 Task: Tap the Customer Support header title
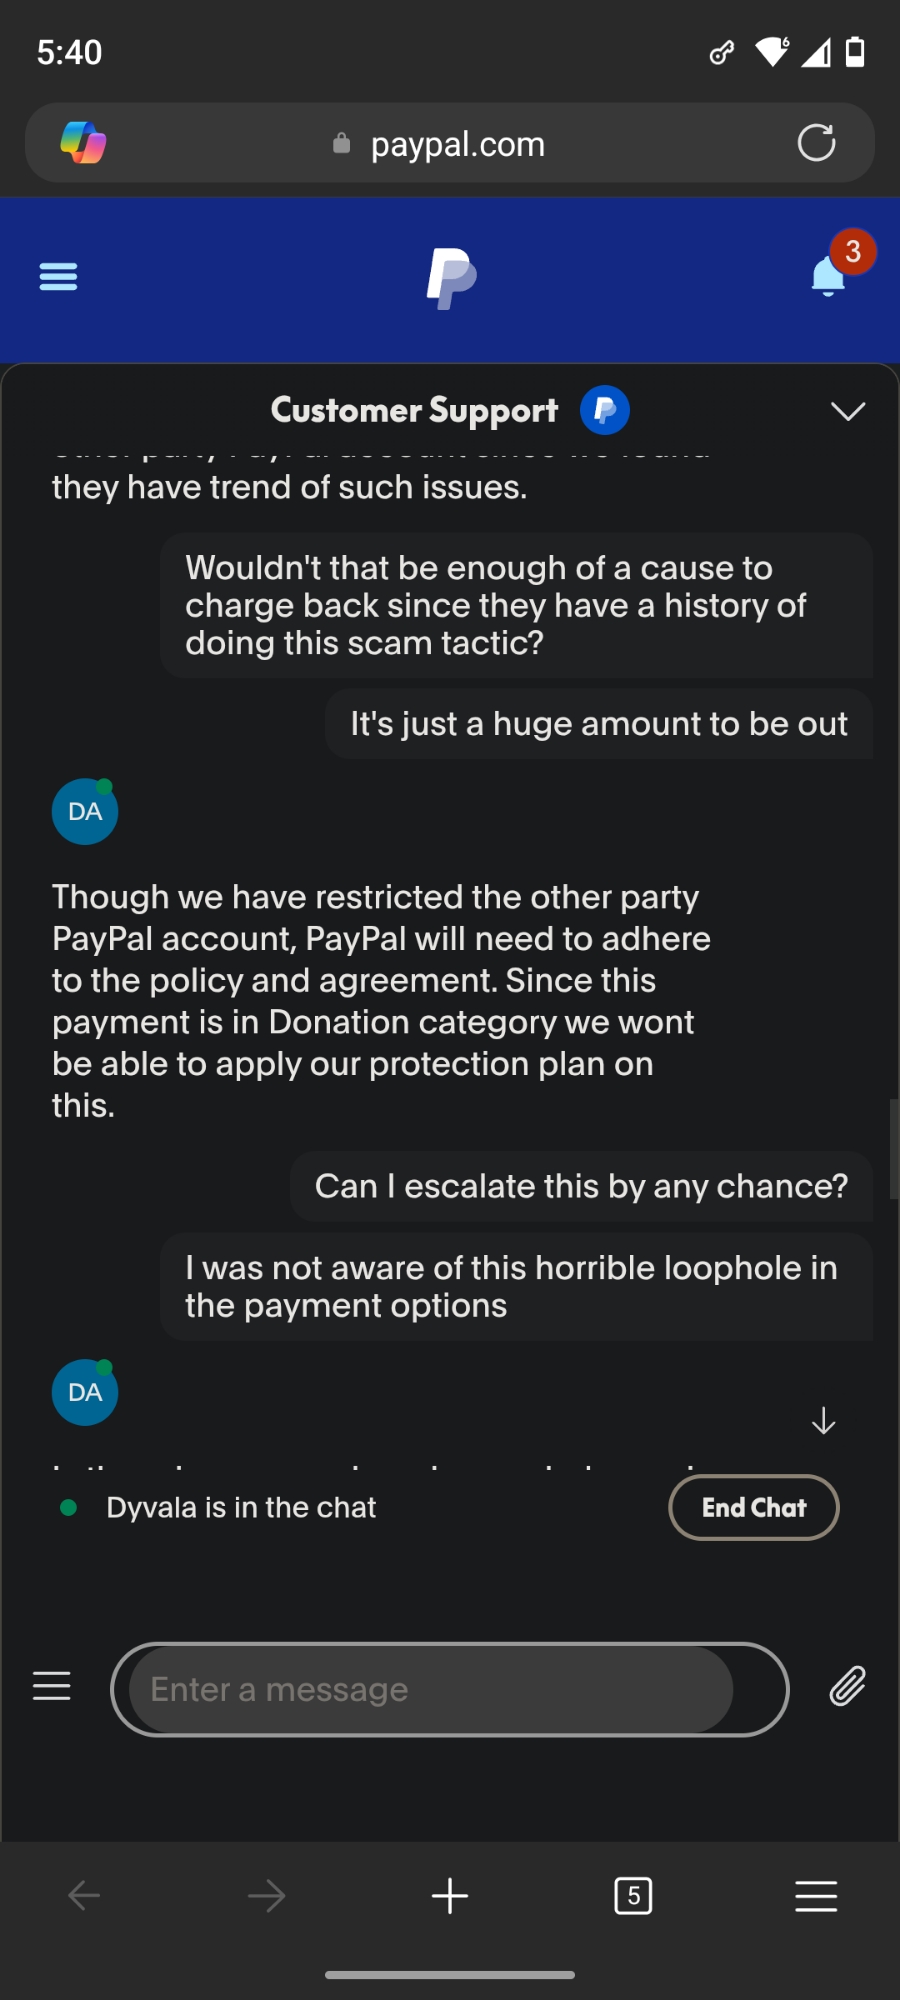pyautogui.click(x=414, y=410)
